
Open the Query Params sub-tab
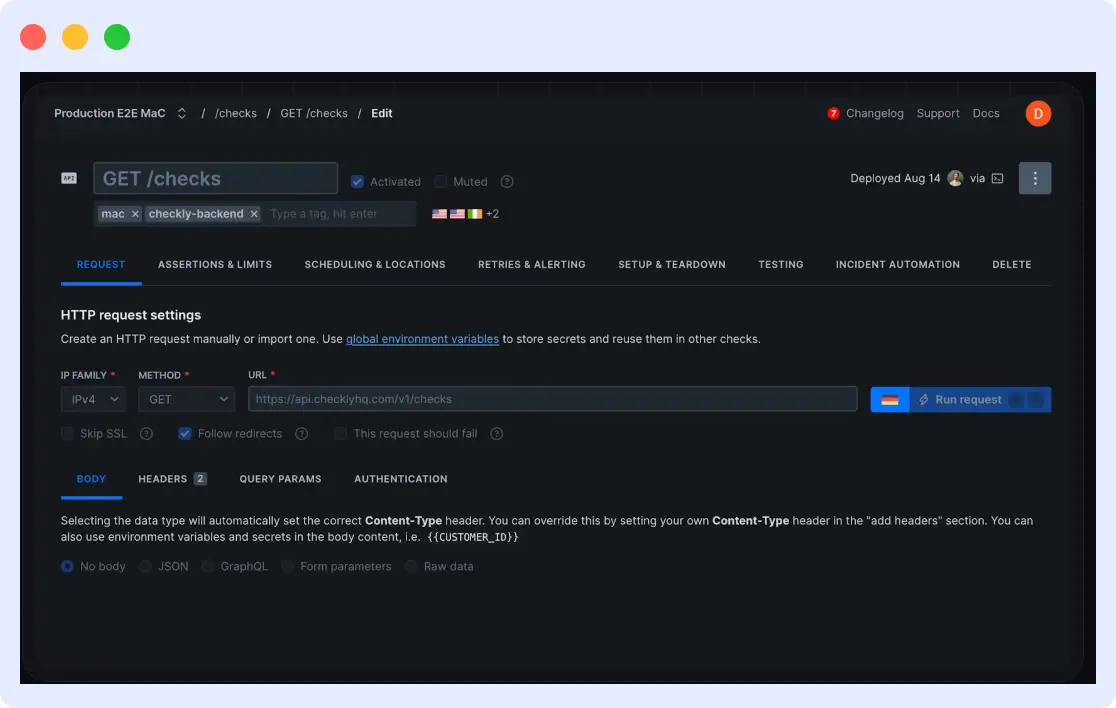[x=280, y=479]
